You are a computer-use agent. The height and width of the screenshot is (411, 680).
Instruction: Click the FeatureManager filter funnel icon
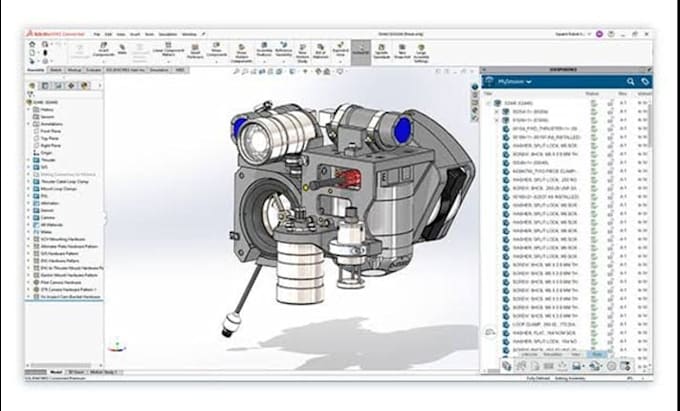[31, 93]
